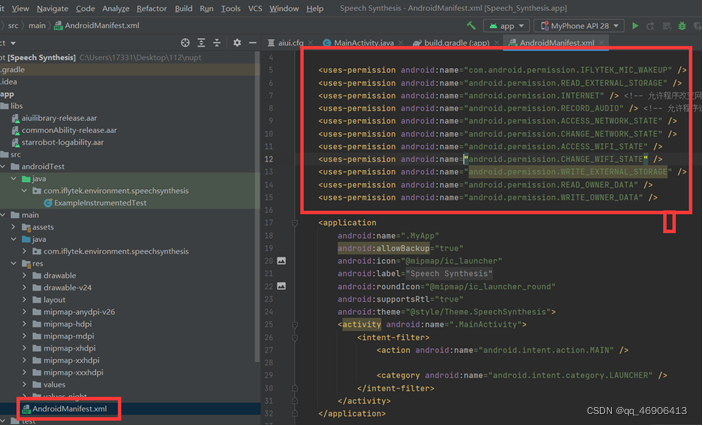Screen dimensions: 703x426
Task: Expand the drawable folder
Action: coord(24,275)
